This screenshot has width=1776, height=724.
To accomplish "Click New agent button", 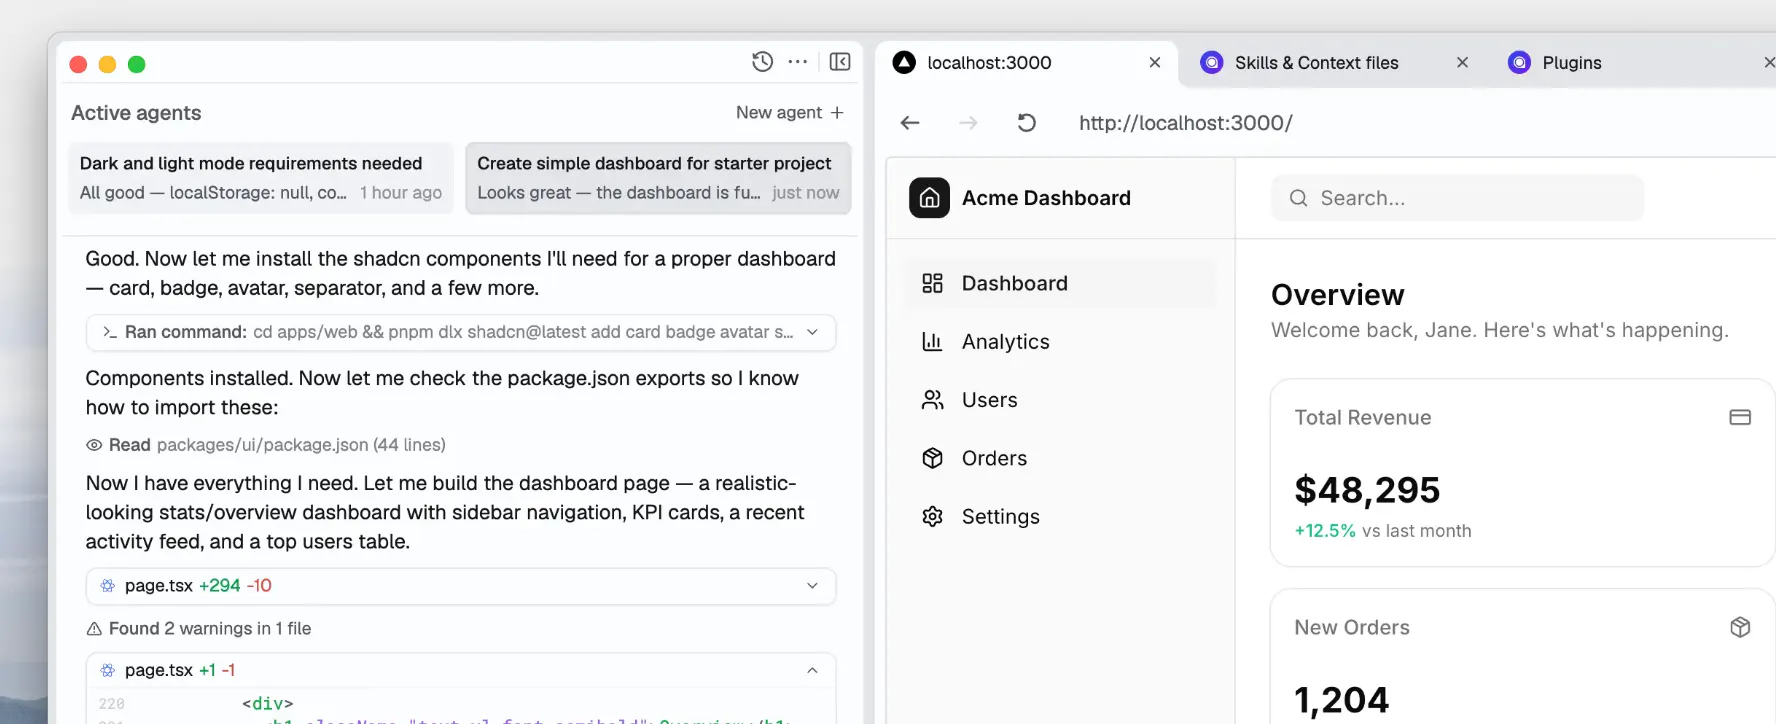I will pos(790,113).
